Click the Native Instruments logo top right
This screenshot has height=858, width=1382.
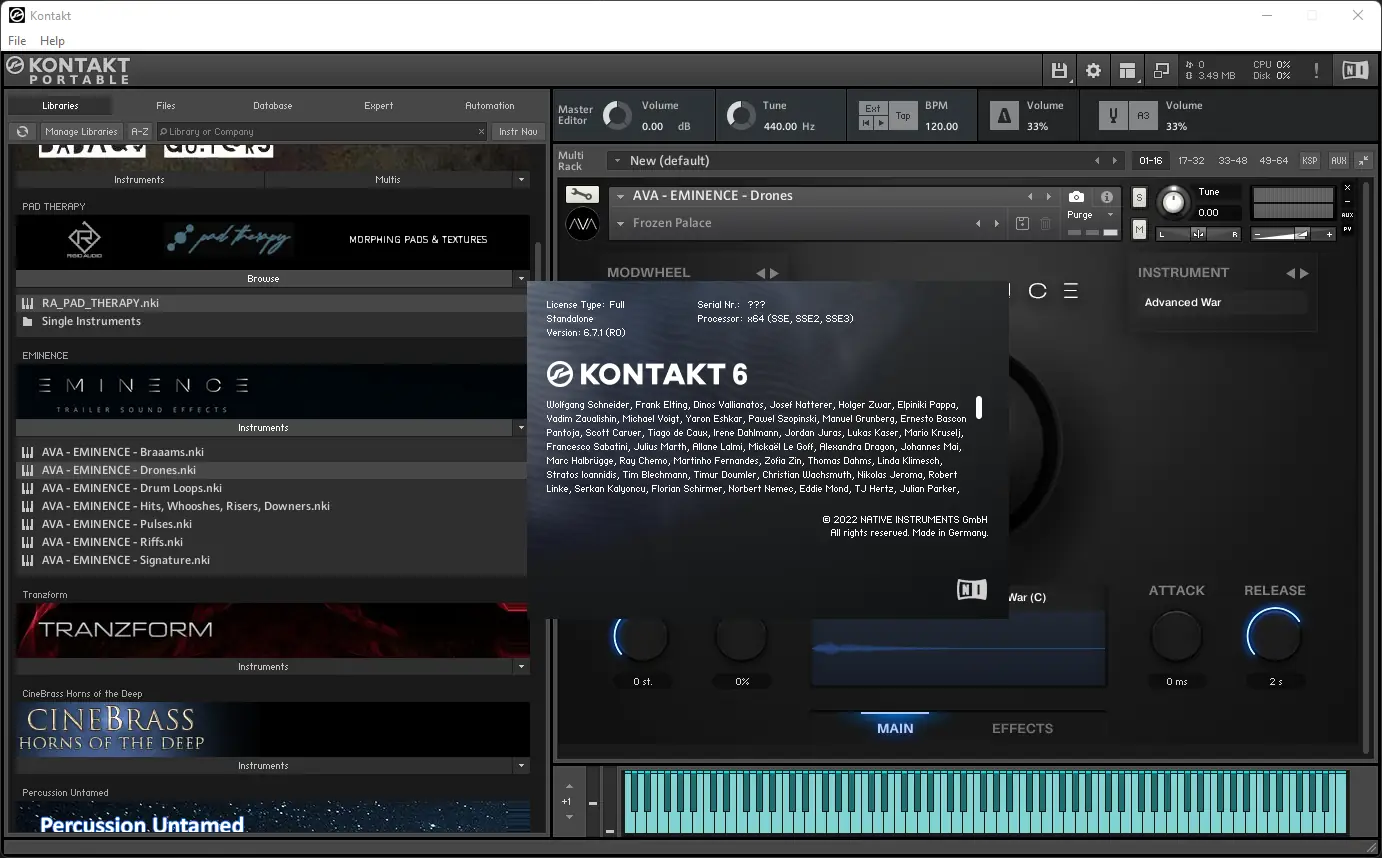click(x=1356, y=70)
